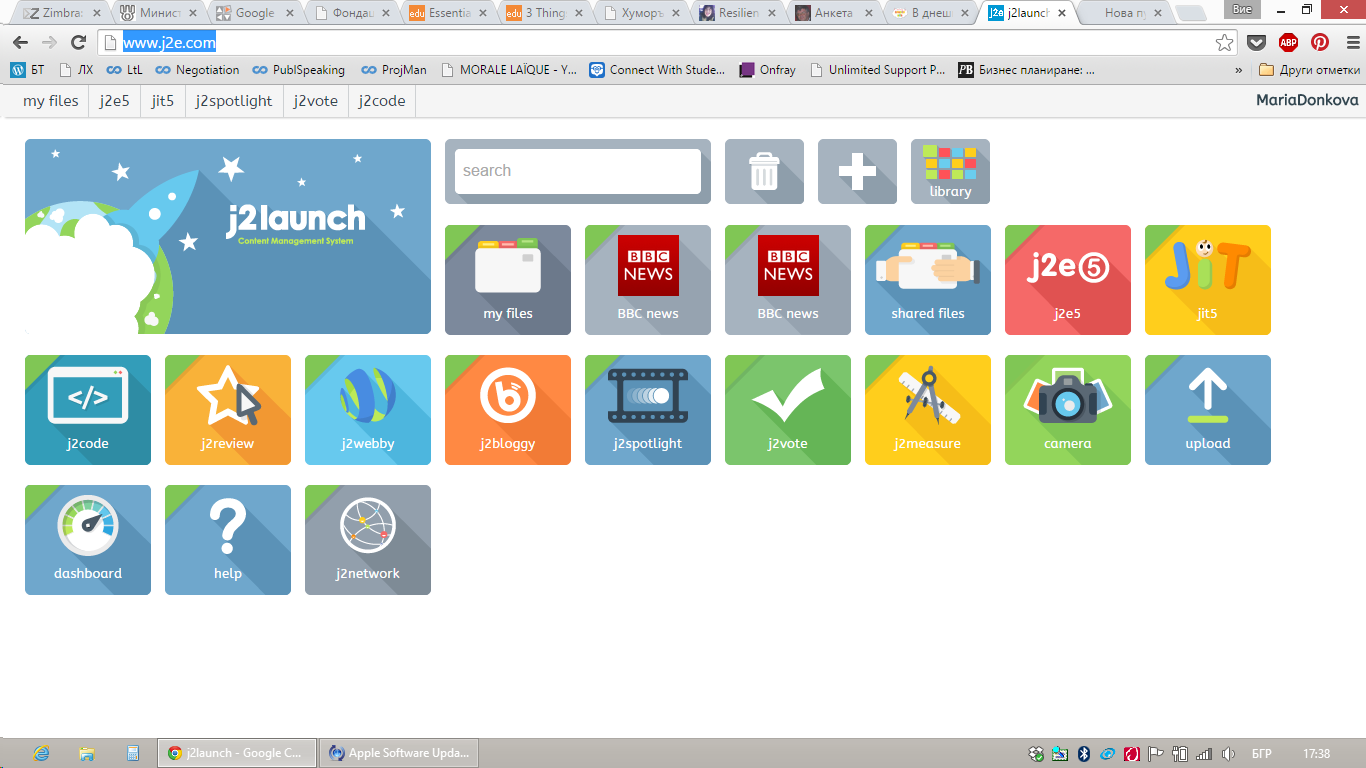Switch to the Zimbra tab

coord(61,14)
